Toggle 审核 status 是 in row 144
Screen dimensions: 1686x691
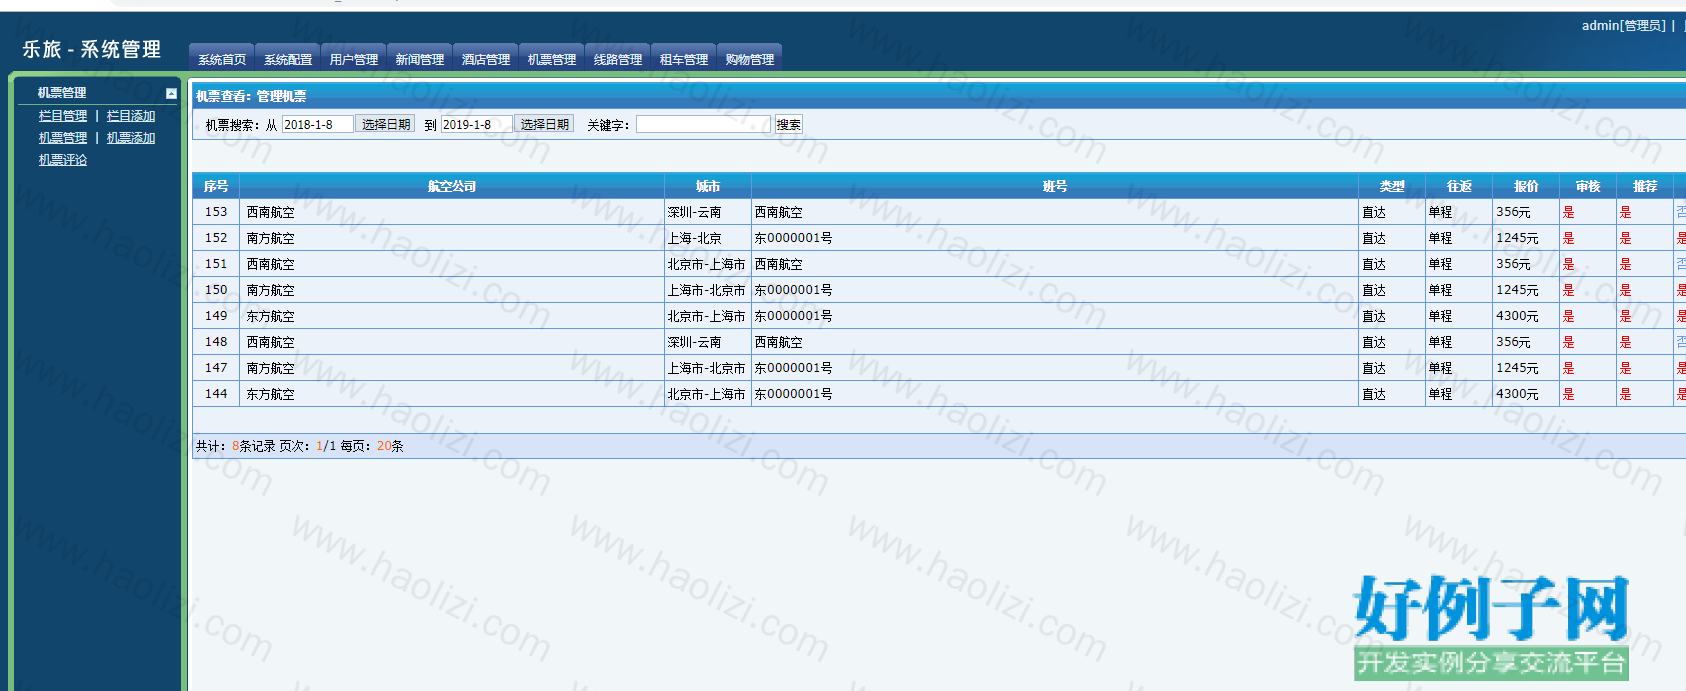[1568, 394]
